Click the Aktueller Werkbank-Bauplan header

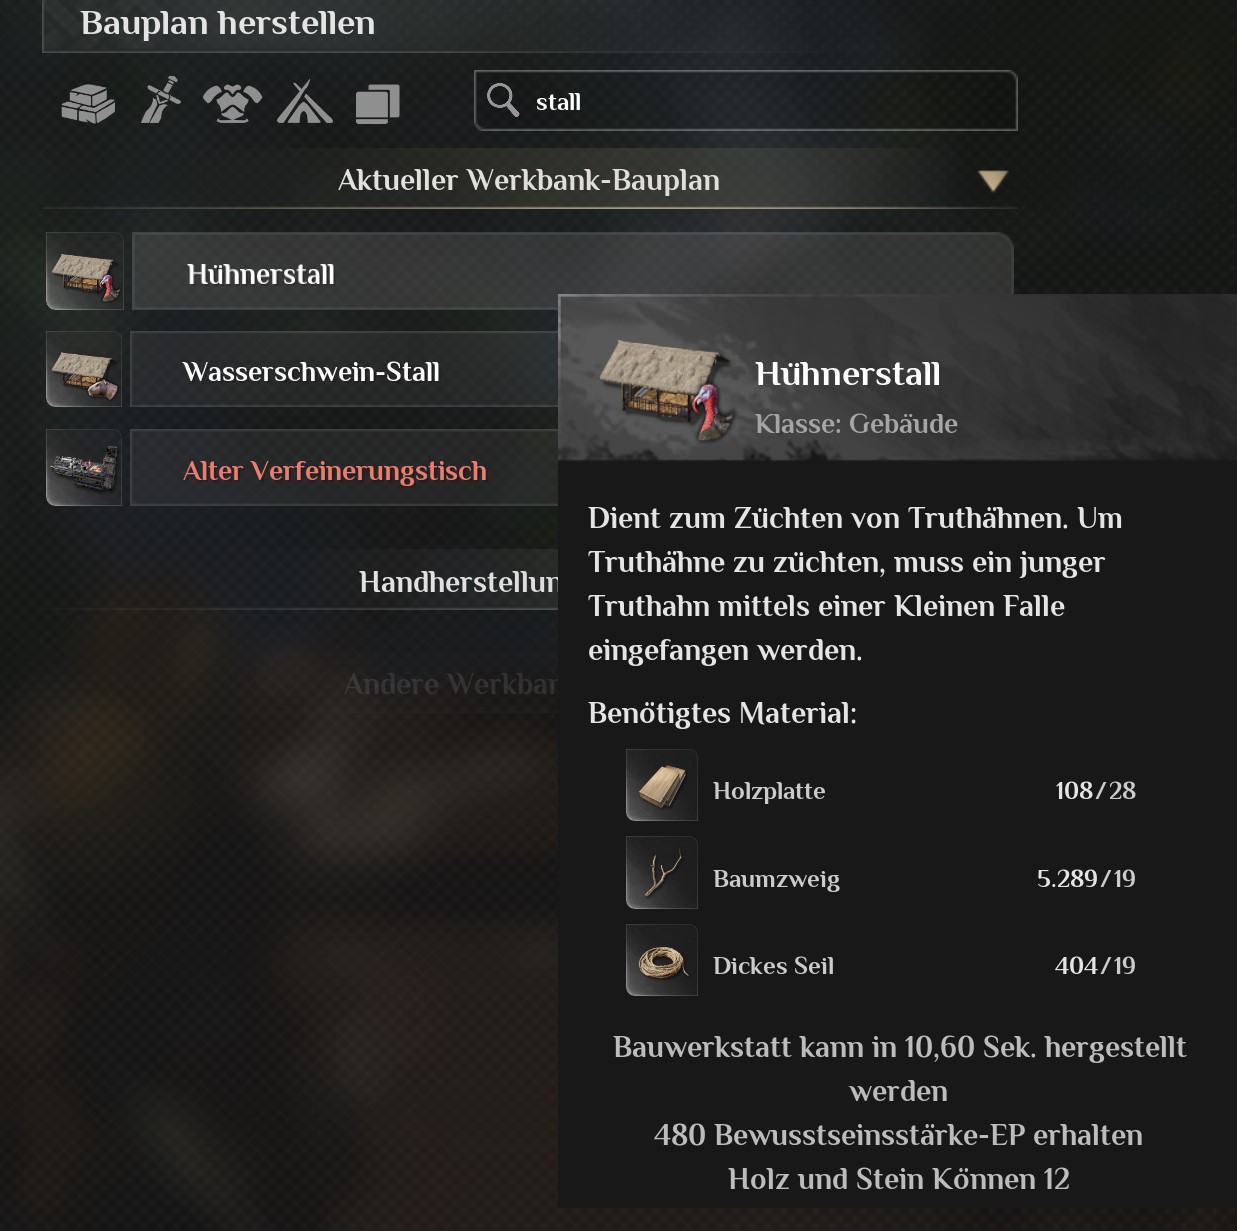(529, 180)
